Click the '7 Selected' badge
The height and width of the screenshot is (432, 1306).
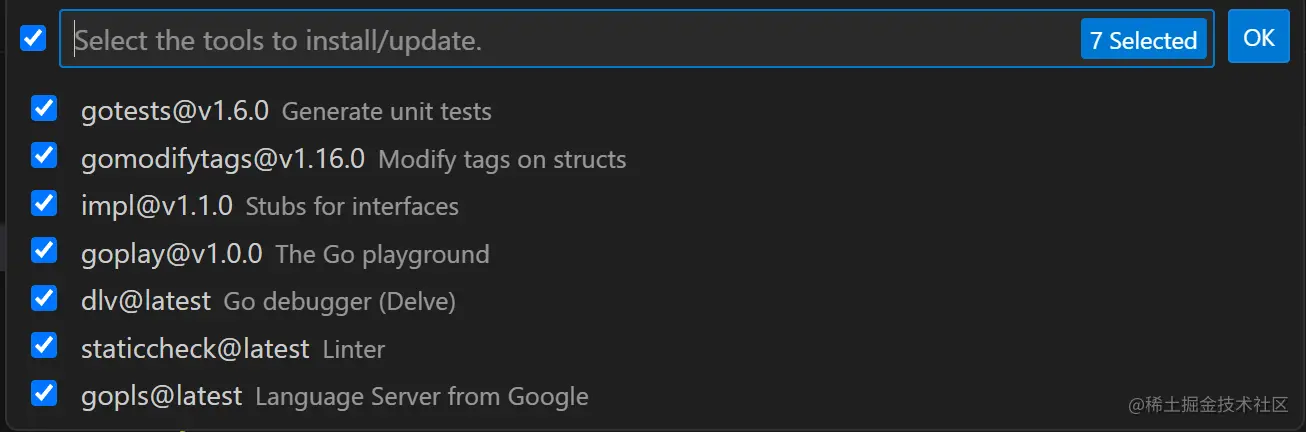[1143, 40]
